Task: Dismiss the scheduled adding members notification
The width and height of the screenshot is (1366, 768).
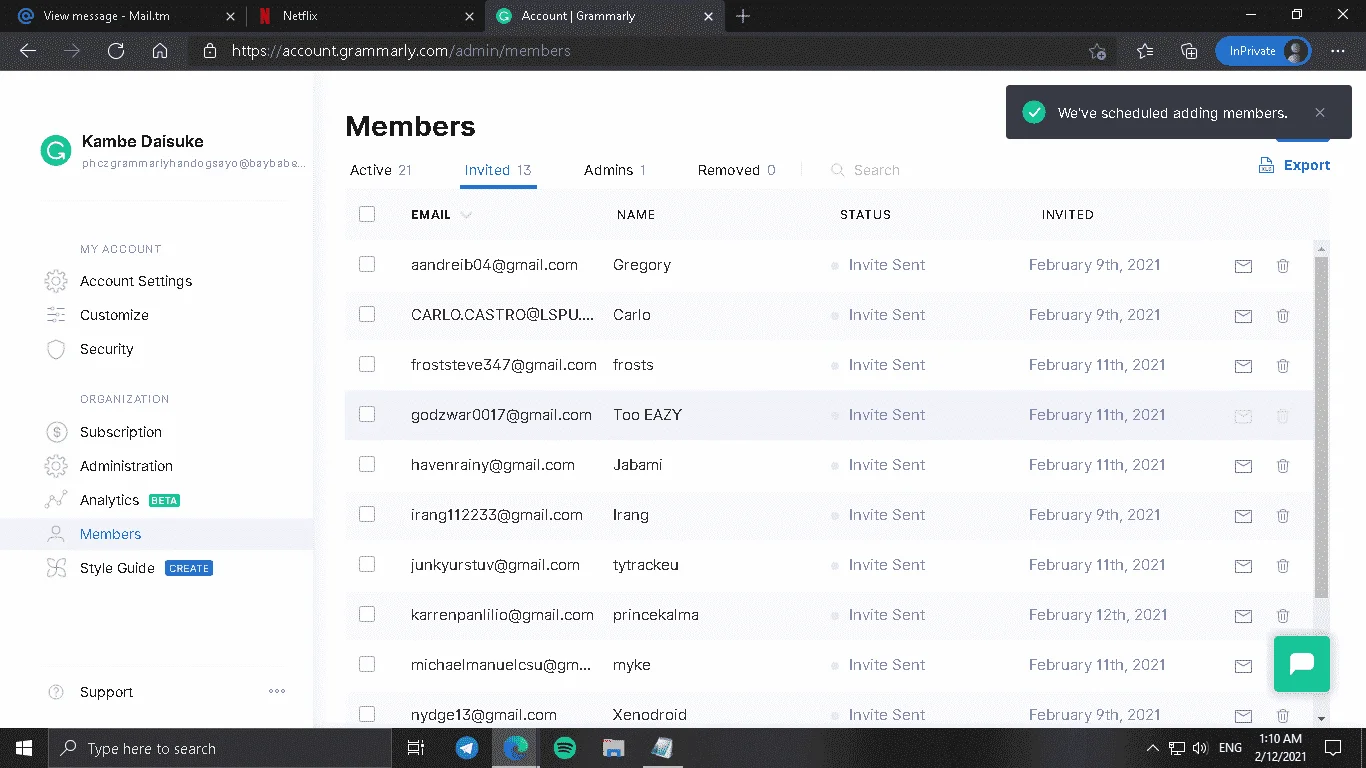Action: [x=1320, y=113]
